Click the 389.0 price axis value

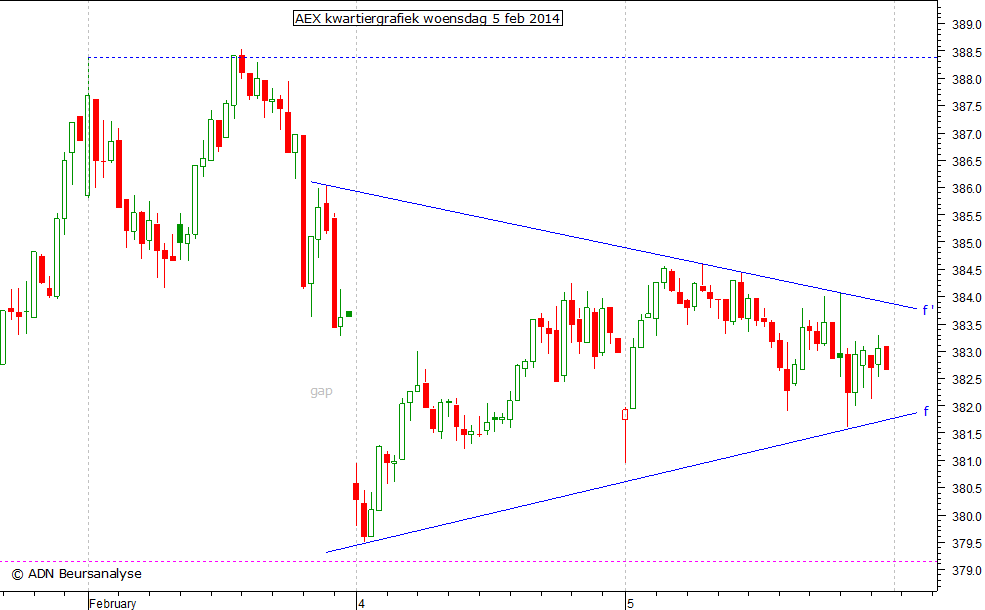pyautogui.click(x=967, y=25)
